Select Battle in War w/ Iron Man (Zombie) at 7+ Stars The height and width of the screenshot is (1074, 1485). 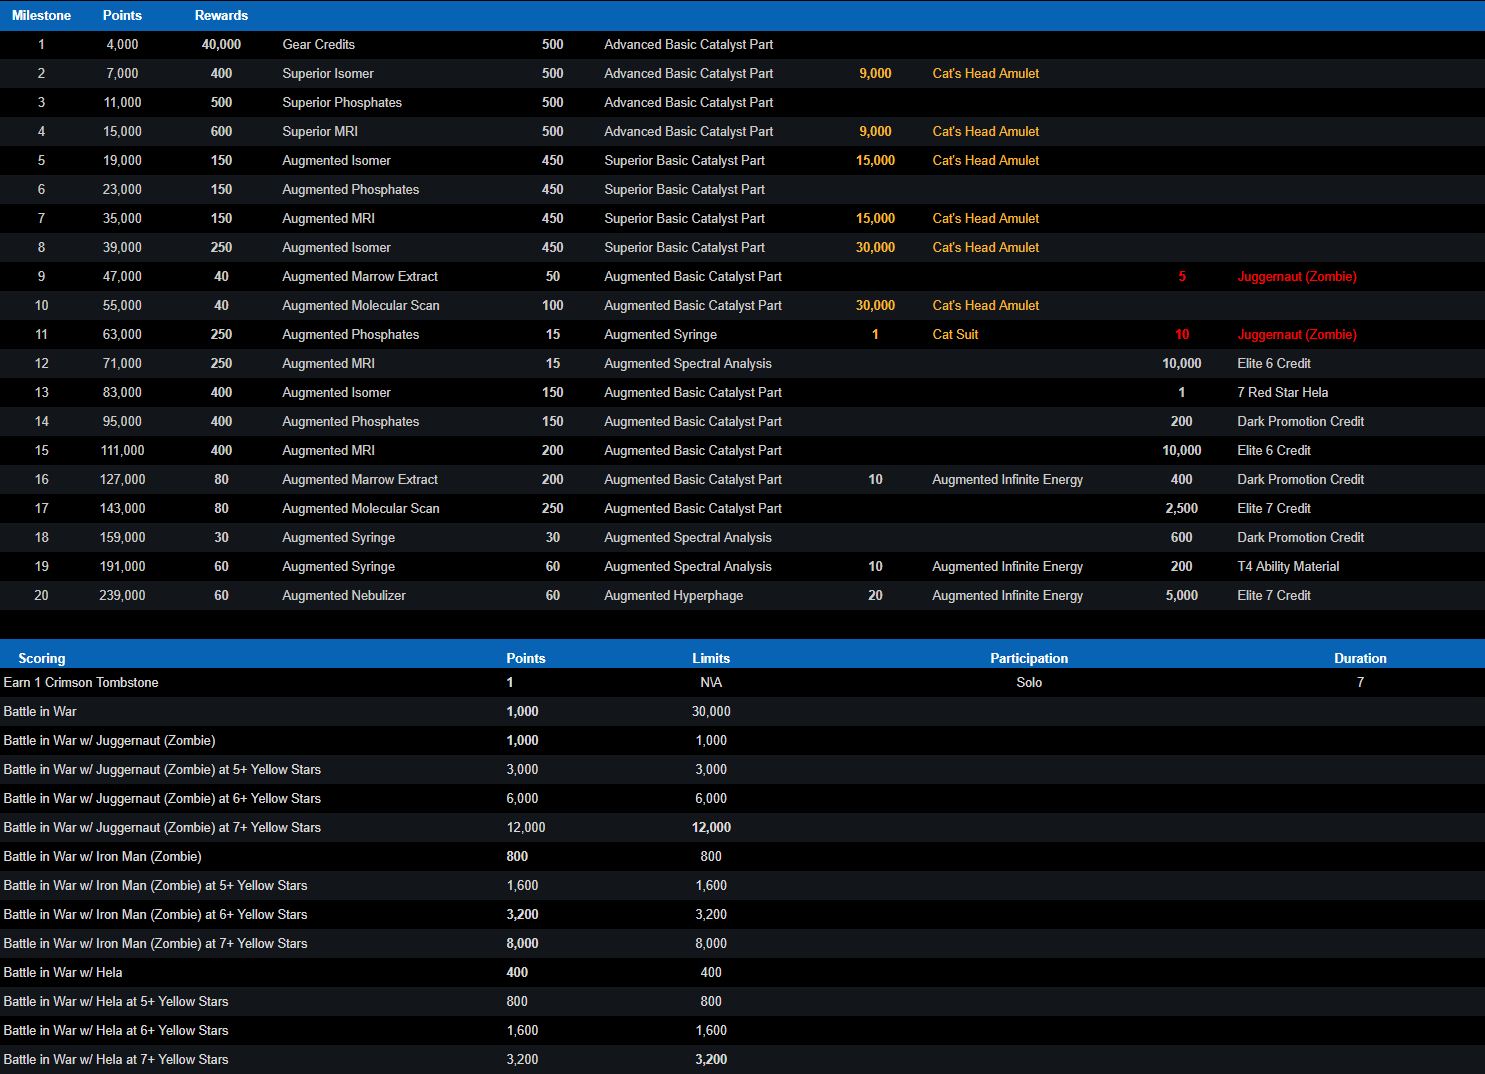point(155,943)
